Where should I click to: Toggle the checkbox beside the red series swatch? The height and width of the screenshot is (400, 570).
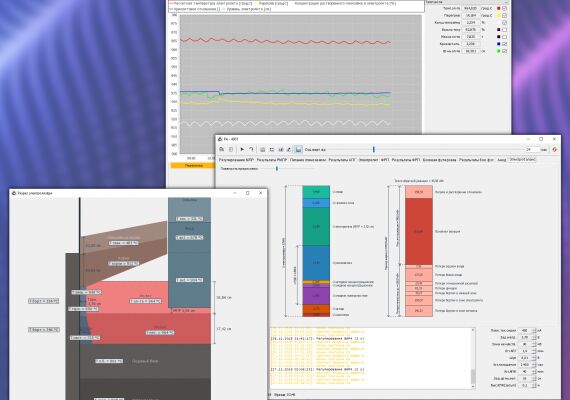click(504, 8)
